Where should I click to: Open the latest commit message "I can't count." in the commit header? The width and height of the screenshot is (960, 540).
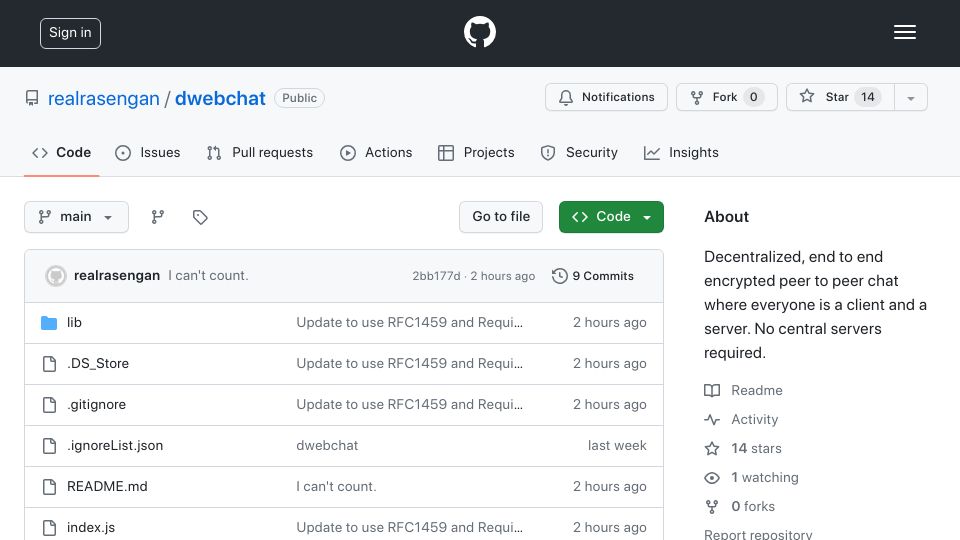click(208, 276)
